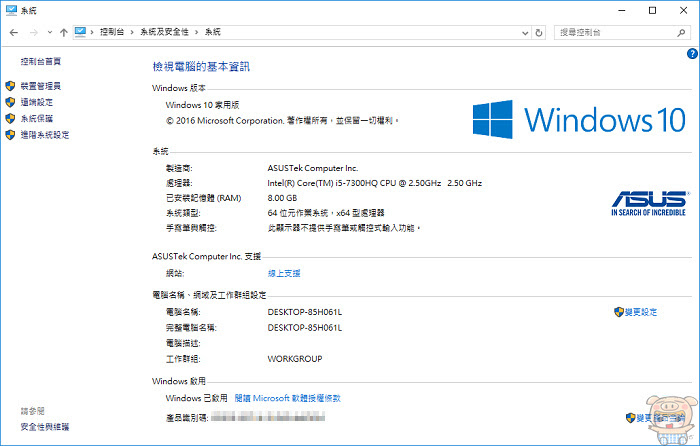Click DESKTOP-85H061L next to 完整電腦名稱

[305, 328]
